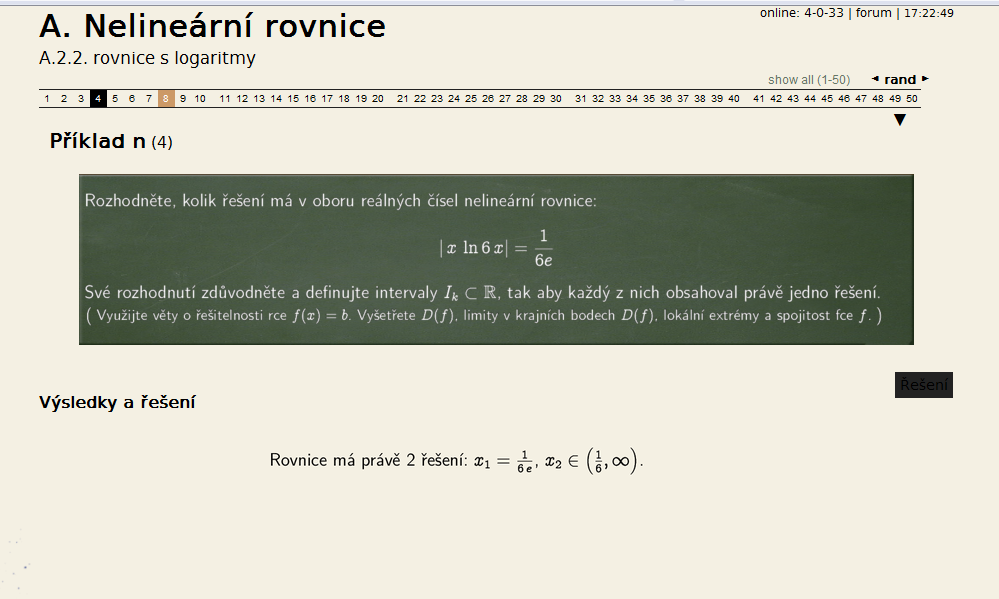Select show all (1-50) link

tap(809, 80)
